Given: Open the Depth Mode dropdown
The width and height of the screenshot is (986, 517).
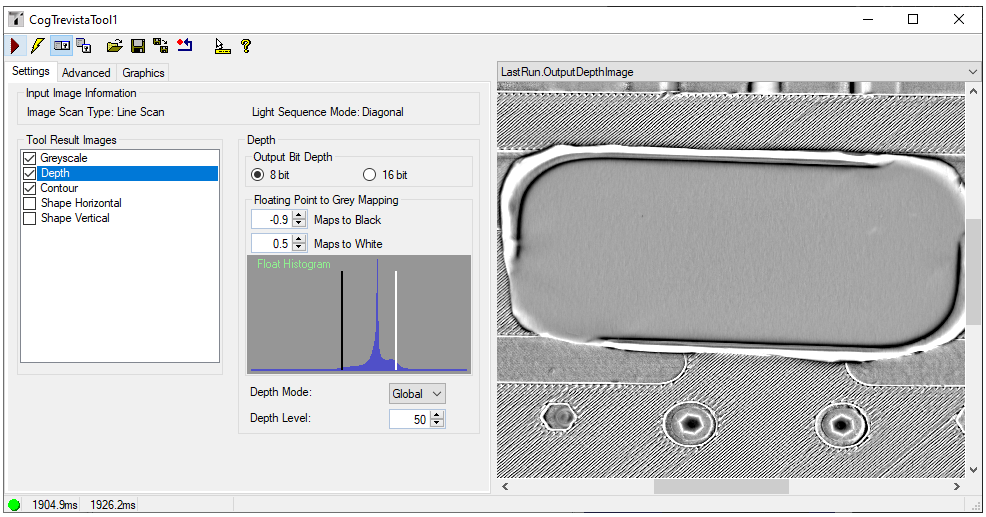Looking at the screenshot, I should 417,394.
